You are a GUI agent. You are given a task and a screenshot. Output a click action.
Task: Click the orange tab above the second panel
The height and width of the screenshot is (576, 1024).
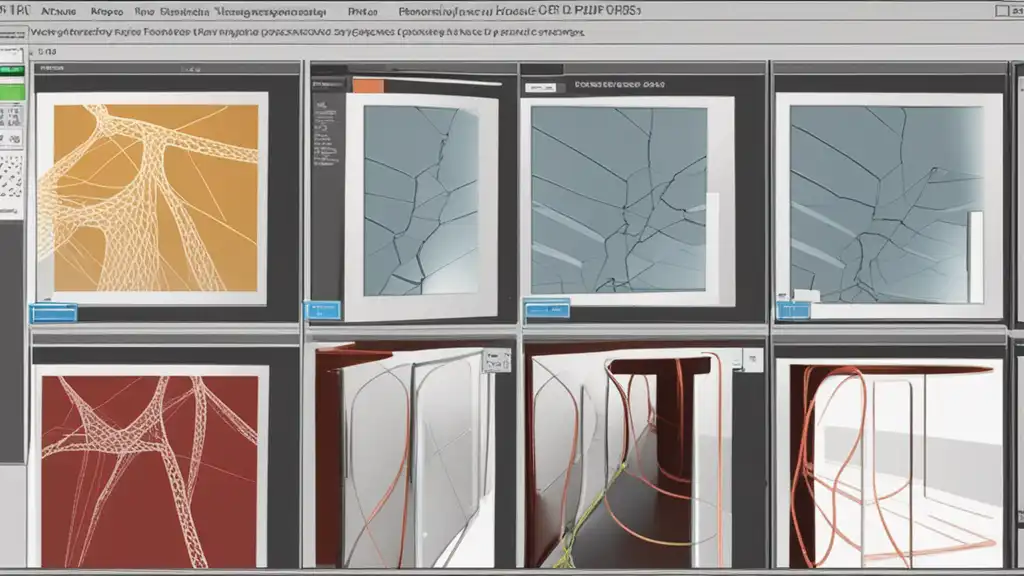click(x=367, y=86)
